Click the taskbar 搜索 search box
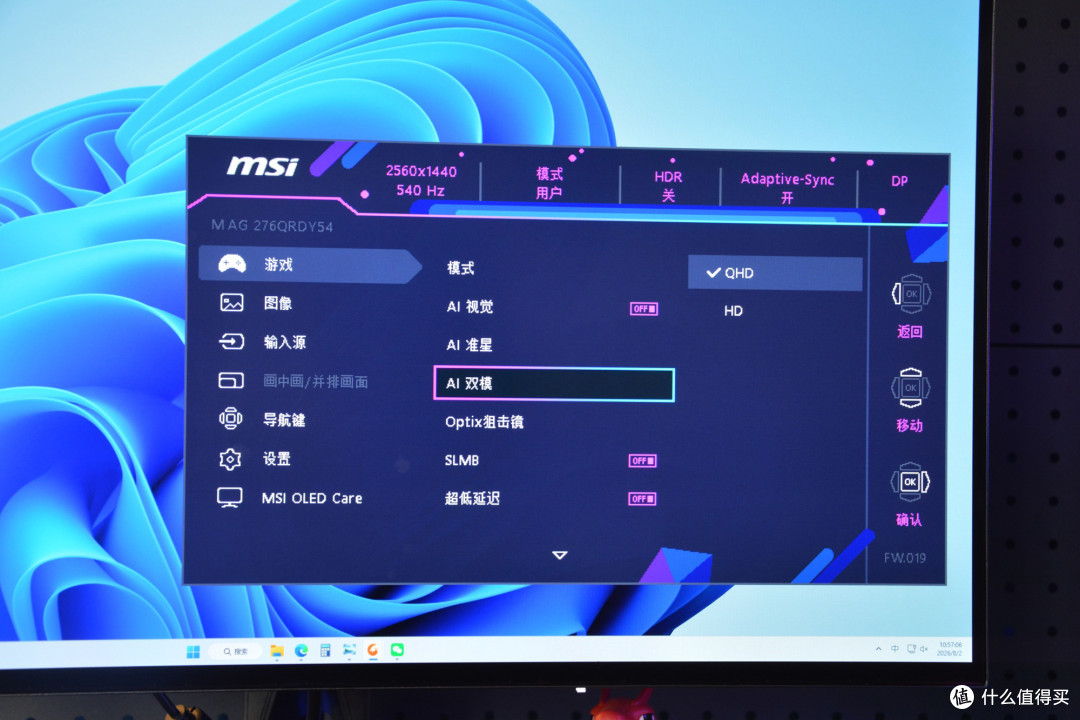This screenshot has width=1080, height=720. click(236, 651)
